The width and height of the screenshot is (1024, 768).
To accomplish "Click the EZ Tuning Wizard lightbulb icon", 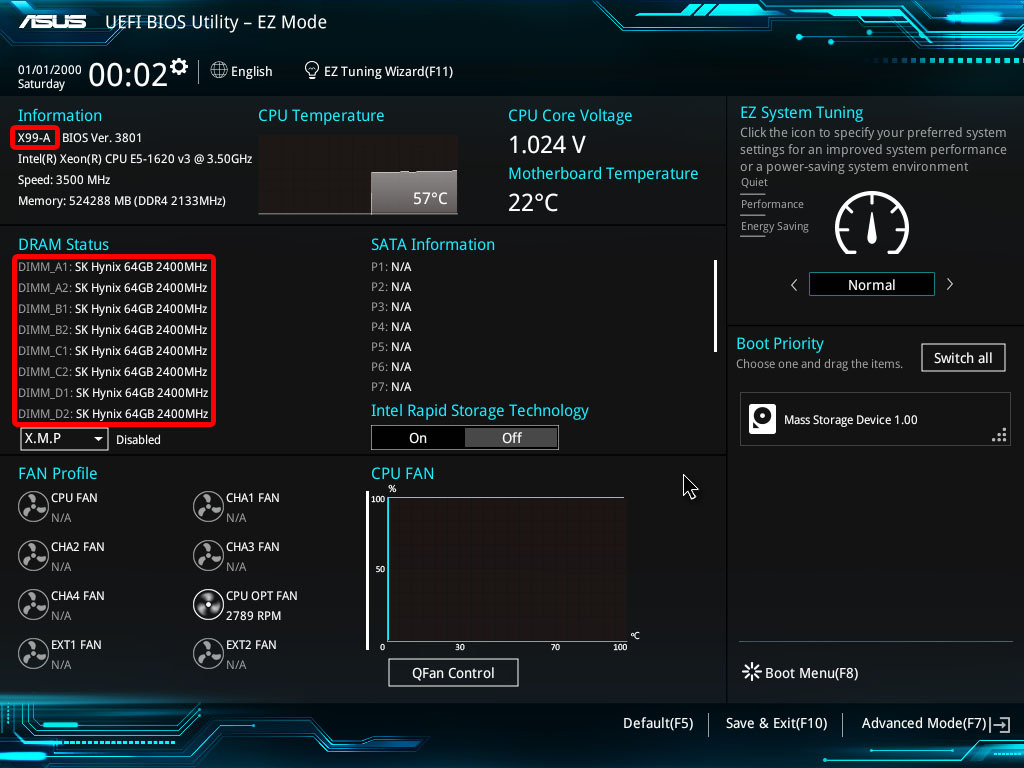I will tap(312, 70).
